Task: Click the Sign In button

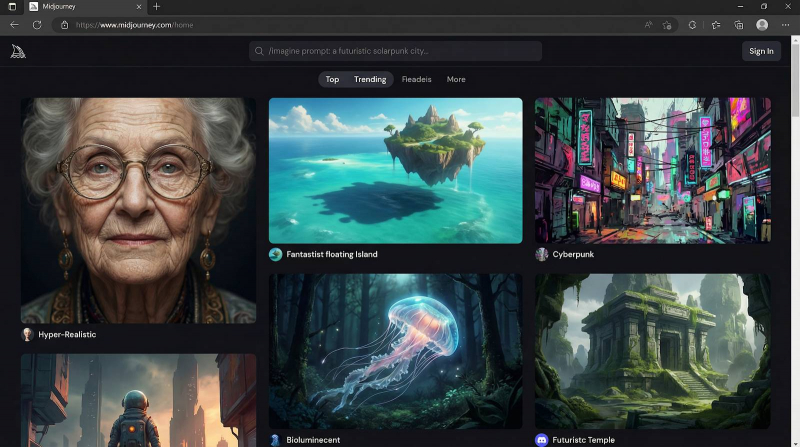Action: pos(761,51)
